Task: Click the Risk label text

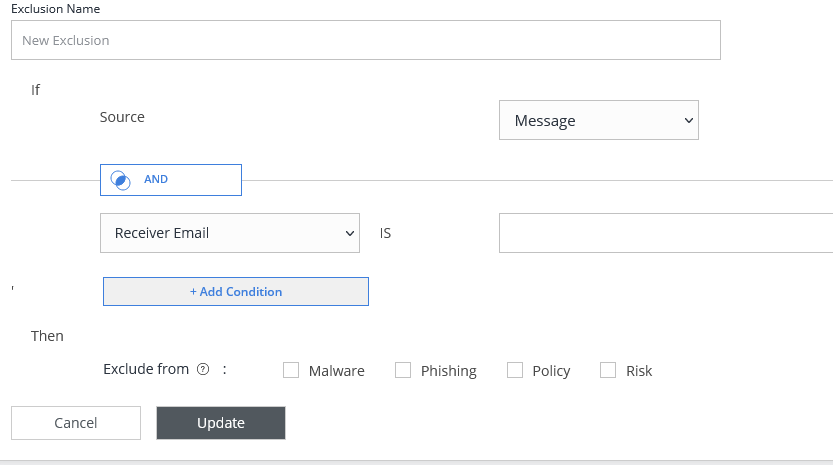Action: (639, 371)
